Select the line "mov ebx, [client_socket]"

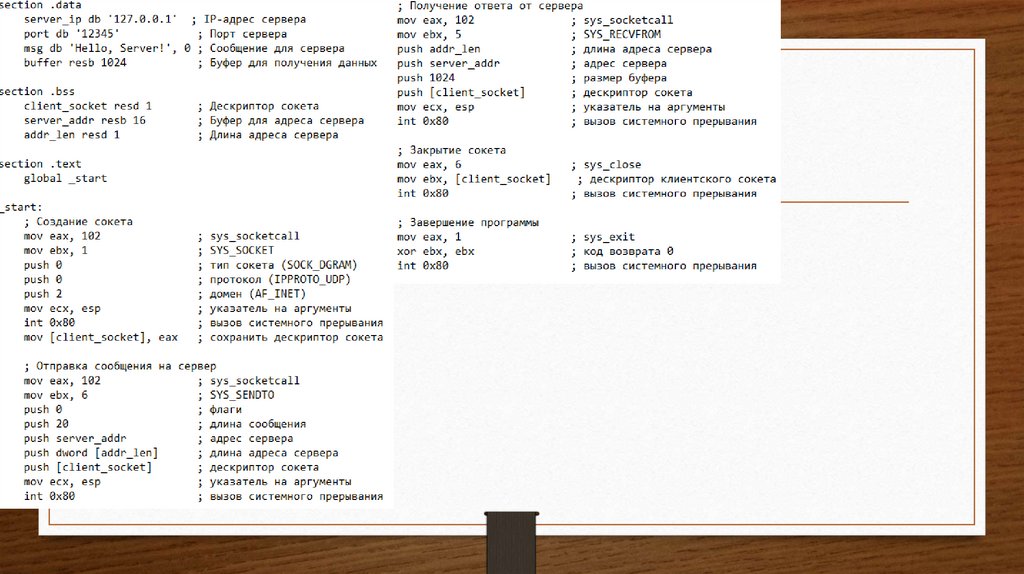(x=474, y=179)
